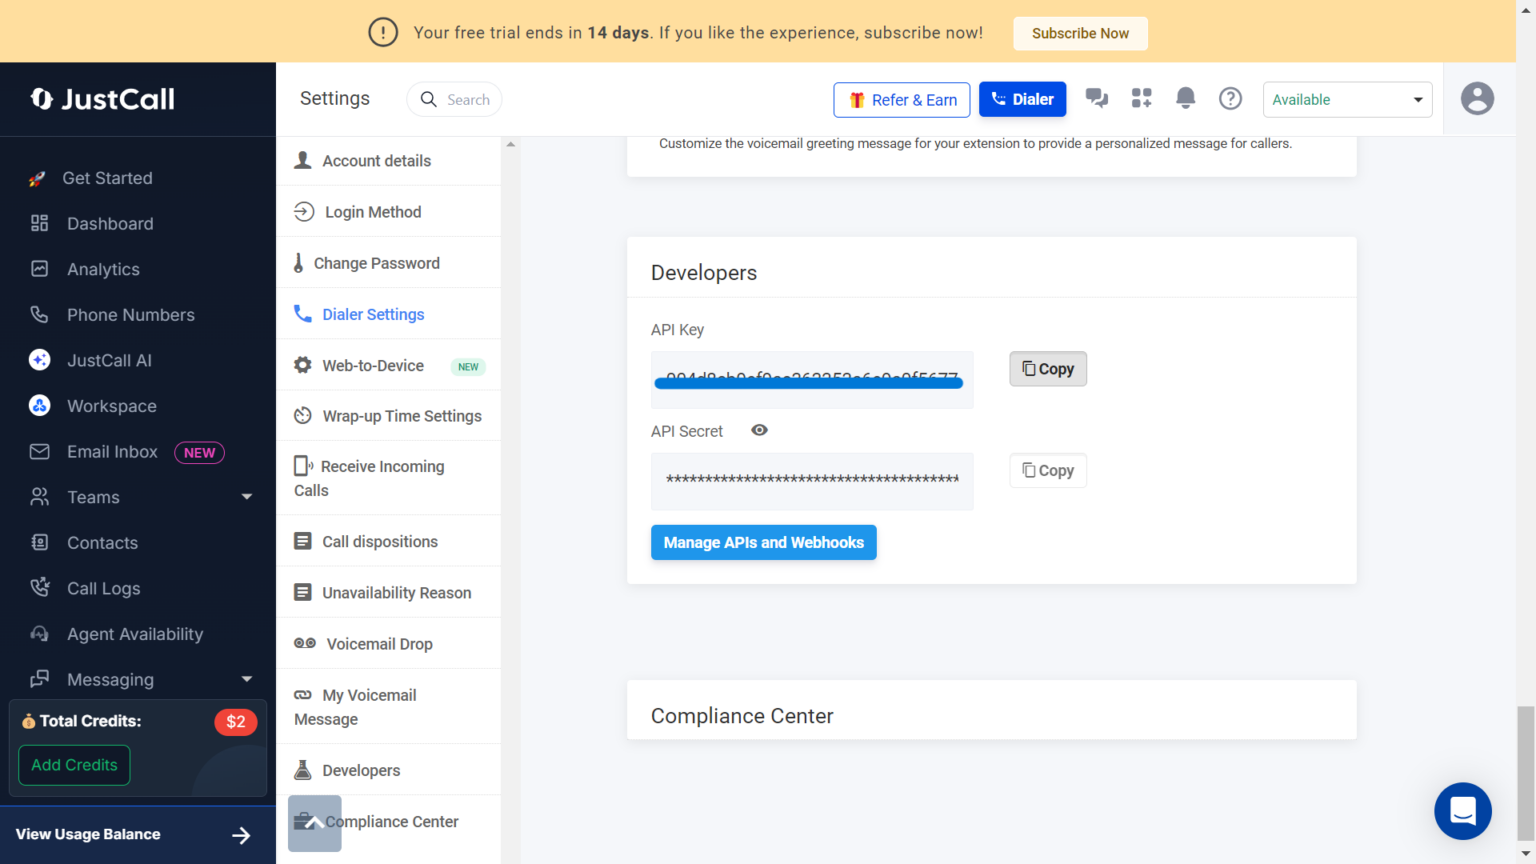Click the View Usage Balance arrow
Screen dimensions: 1536x864
tap(241, 835)
